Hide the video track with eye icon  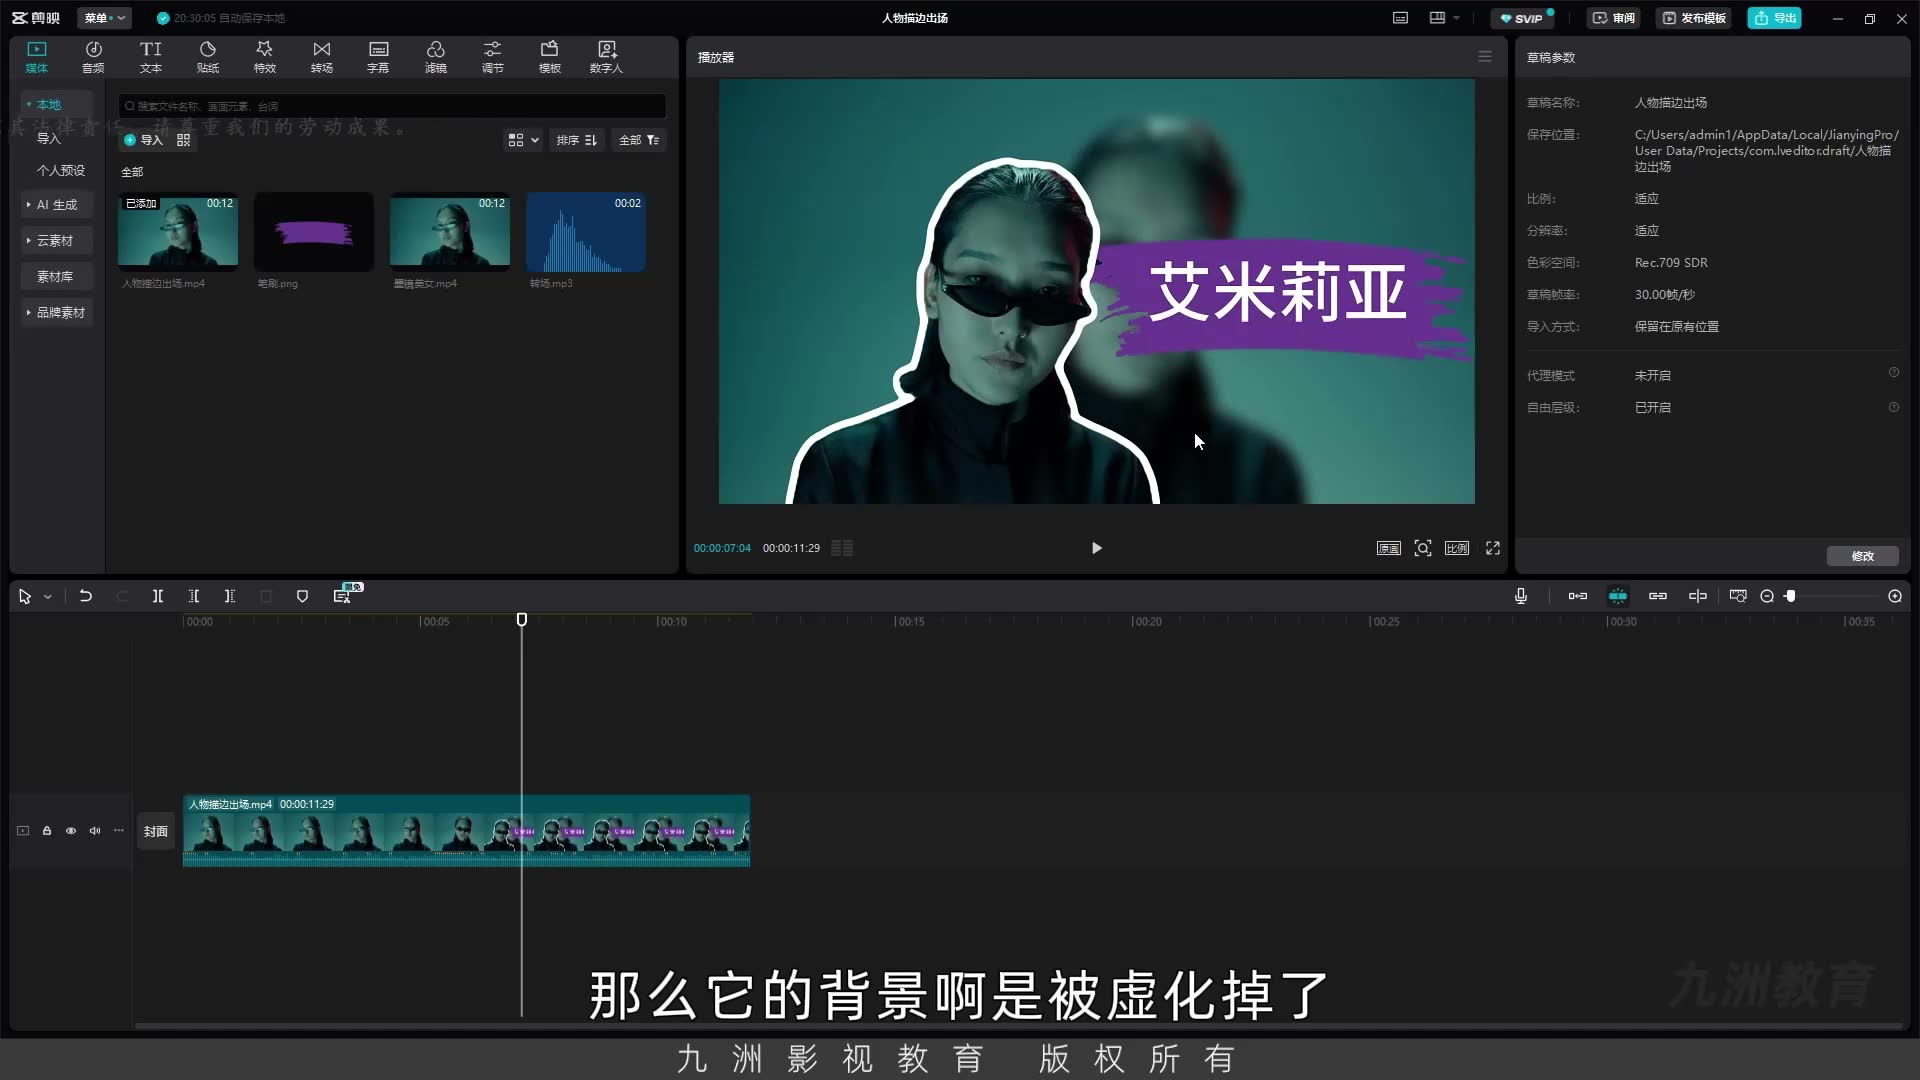71,831
